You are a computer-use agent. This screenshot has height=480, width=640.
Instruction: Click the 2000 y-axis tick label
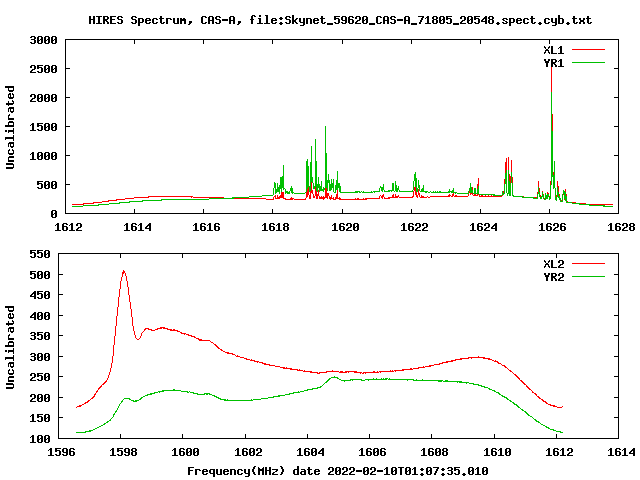click(x=43, y=98)
